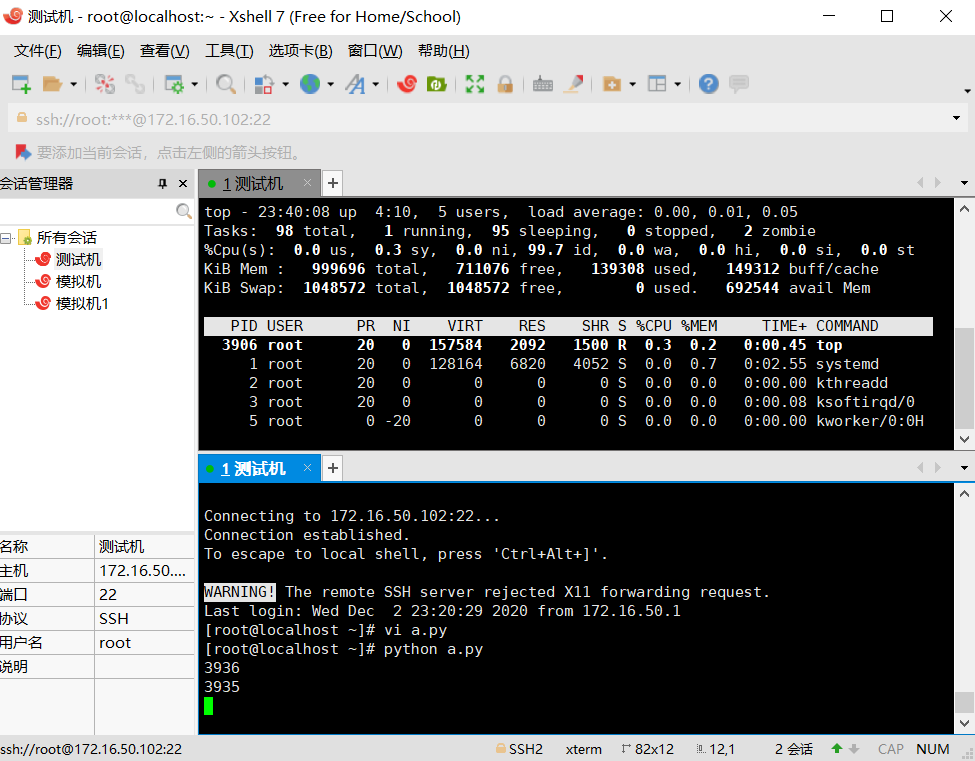975x761 pixels.
Task: Click the Reconnect chain-link icon
Action: (x=135, y=84)
